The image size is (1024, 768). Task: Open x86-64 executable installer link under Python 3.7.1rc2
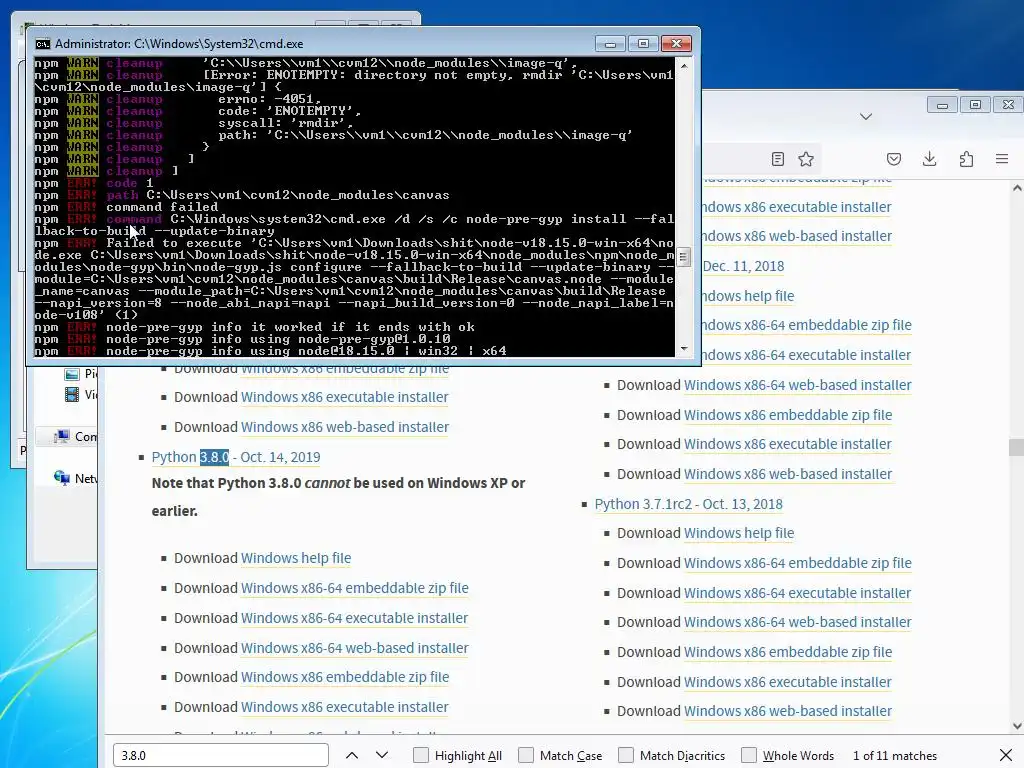(x=797, y=593)
